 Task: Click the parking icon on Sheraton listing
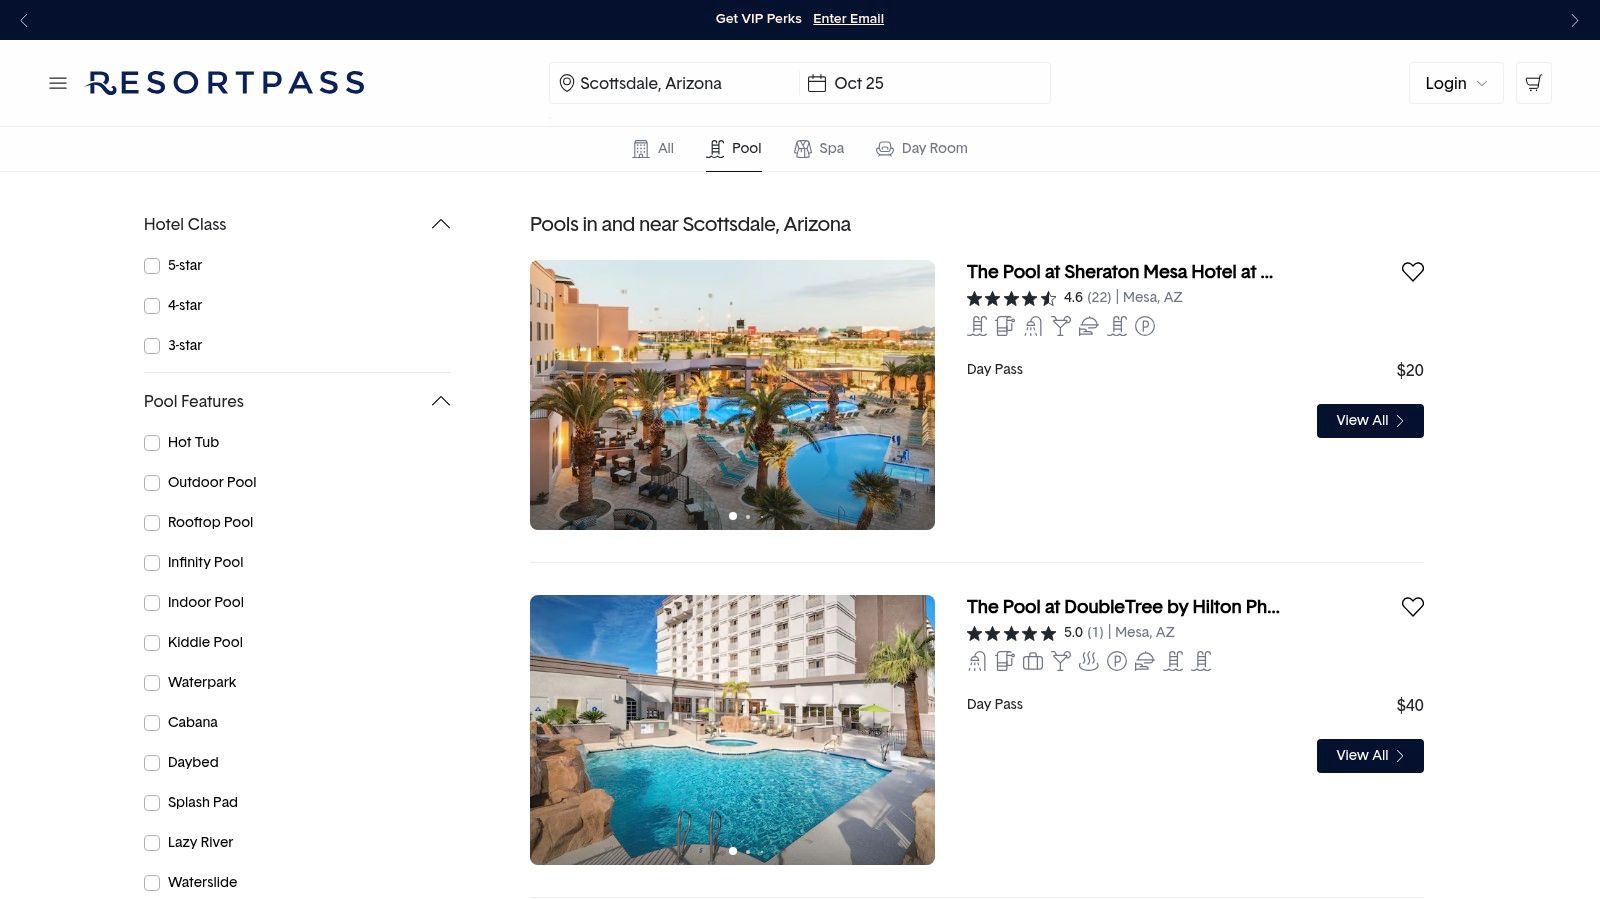[1145, 326]
